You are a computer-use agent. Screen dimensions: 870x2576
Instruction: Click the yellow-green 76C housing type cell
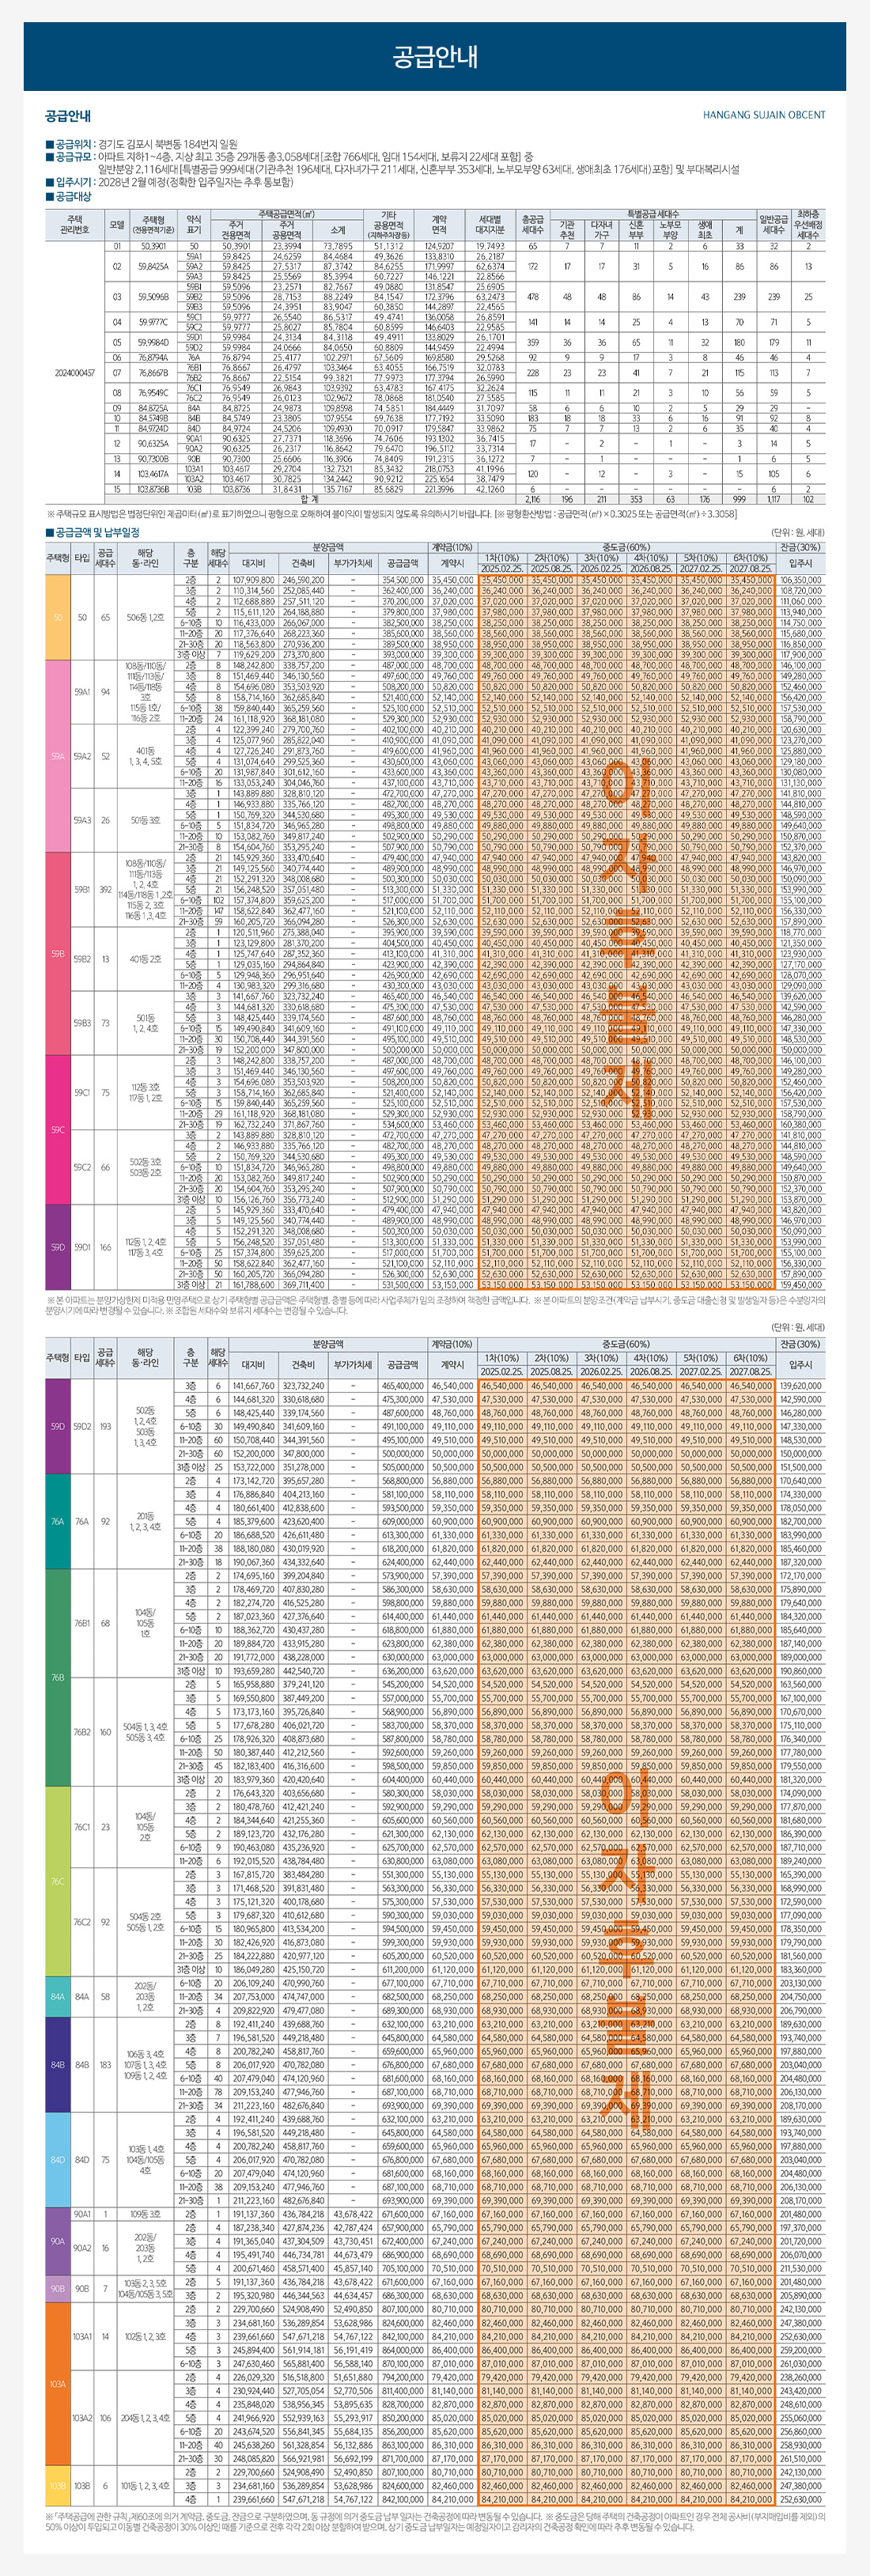pyautogui.click(x=58, y=1881)
